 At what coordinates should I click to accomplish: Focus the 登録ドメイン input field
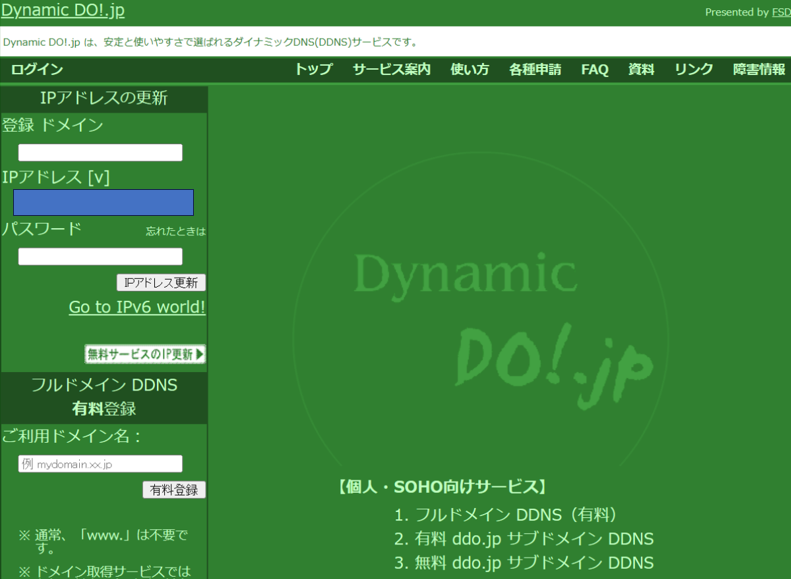tap(100, 152)
